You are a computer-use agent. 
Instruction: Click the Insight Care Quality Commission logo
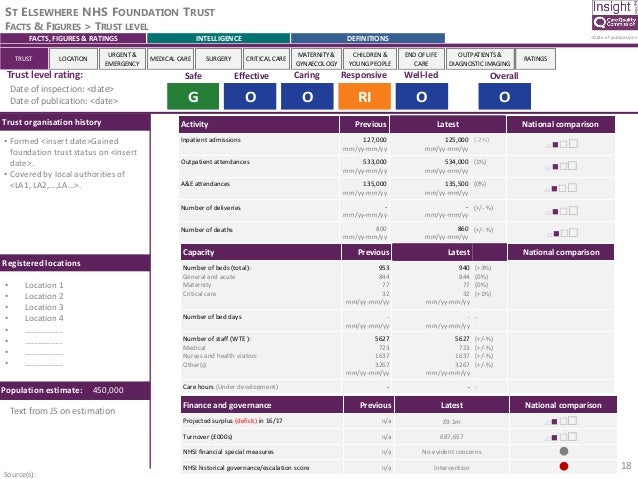click(614, 15)
